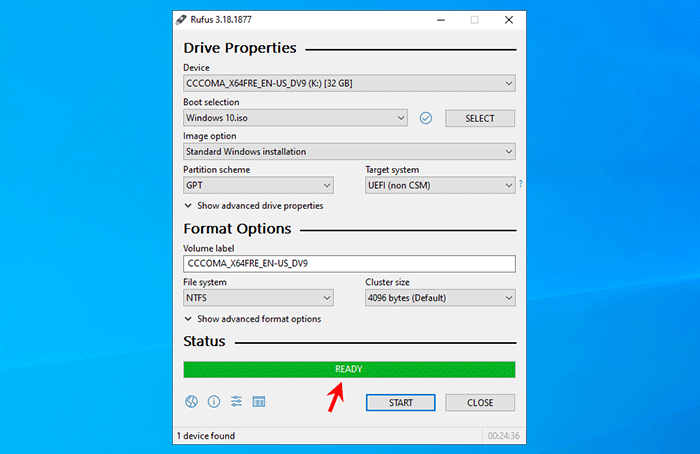This screenshot has height=454, width=700.
Task: Click the ISO checksum checkmark icon
Action: tap(426, 118)
